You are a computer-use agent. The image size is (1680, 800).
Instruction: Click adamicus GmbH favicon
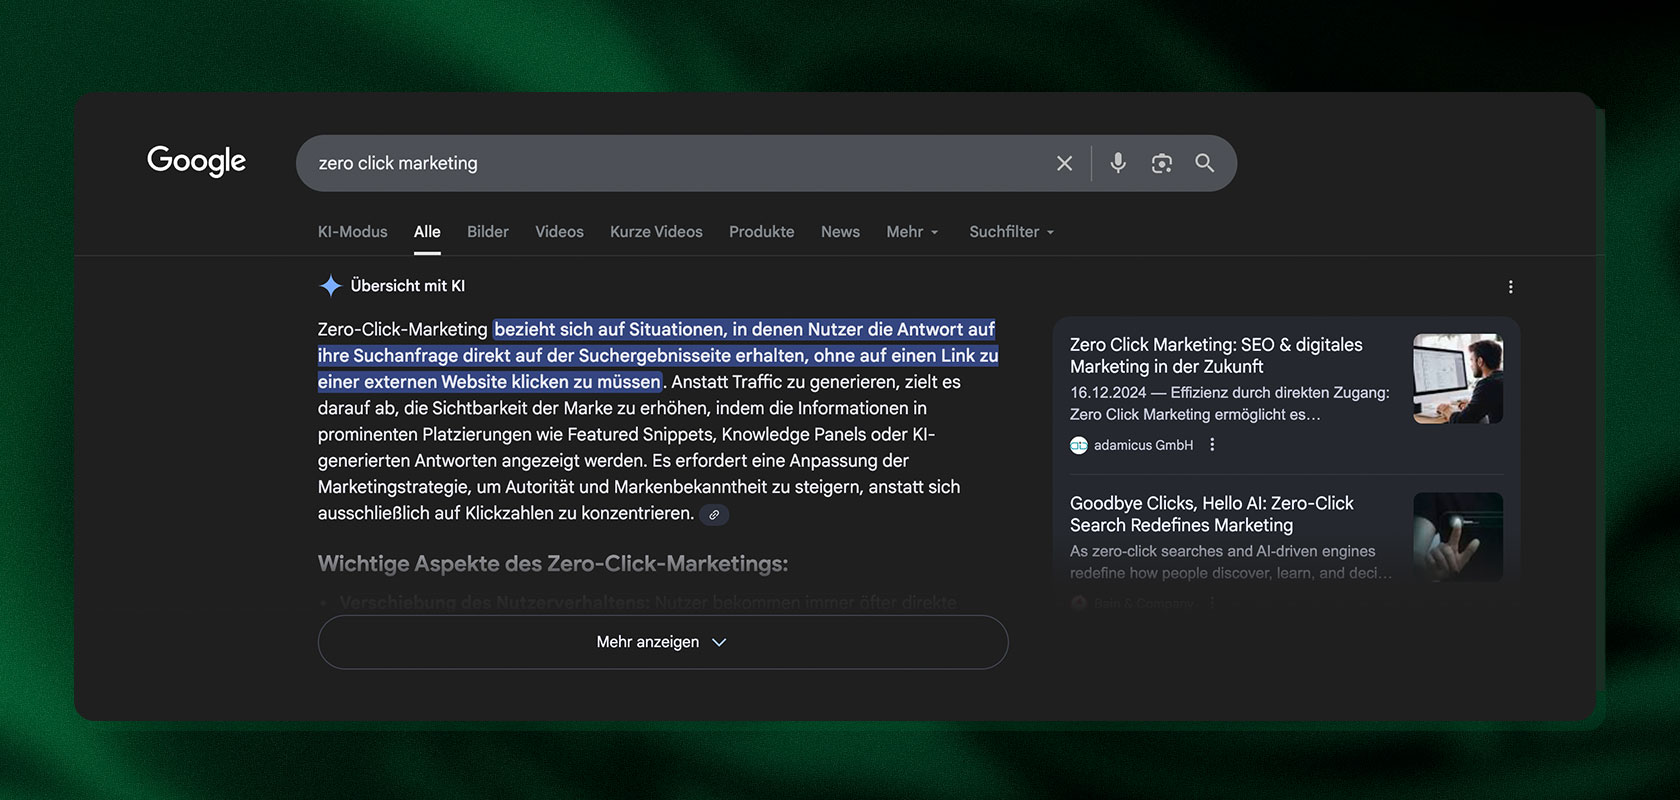1078,445
